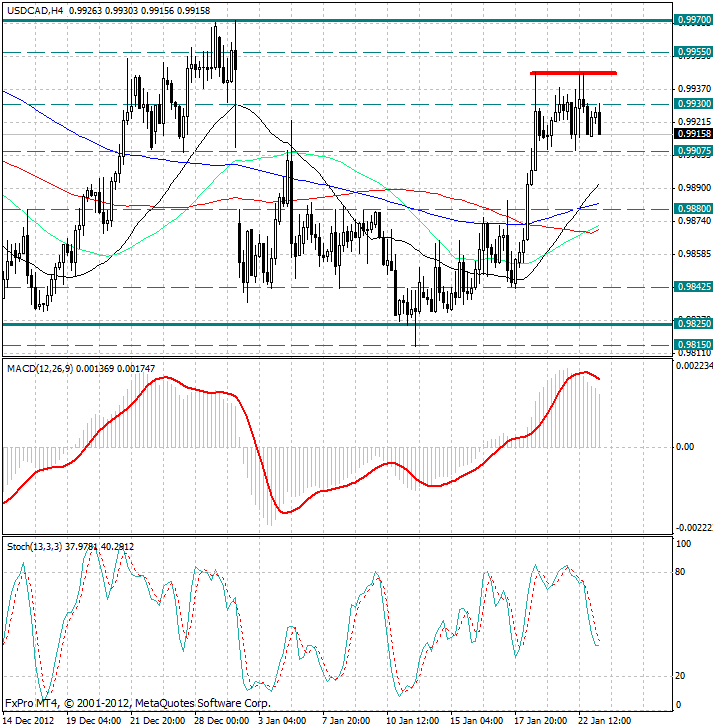
Task: Click the Stochastic 80 level label
Action: 680,572
